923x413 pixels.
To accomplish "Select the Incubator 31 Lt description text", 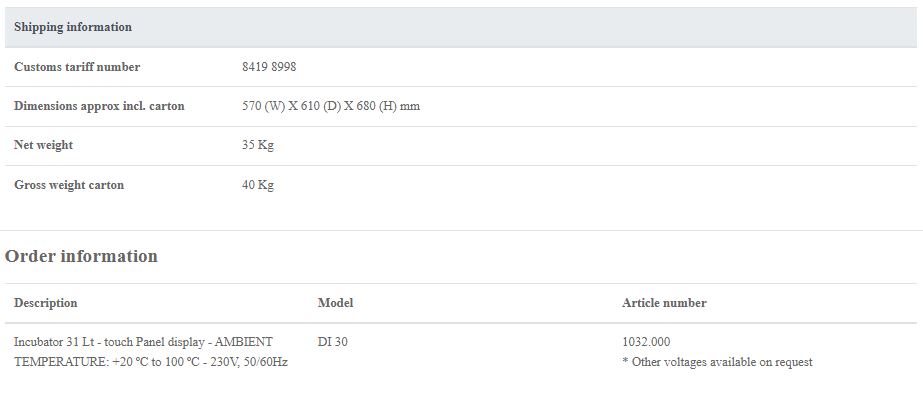I will 143,342.
